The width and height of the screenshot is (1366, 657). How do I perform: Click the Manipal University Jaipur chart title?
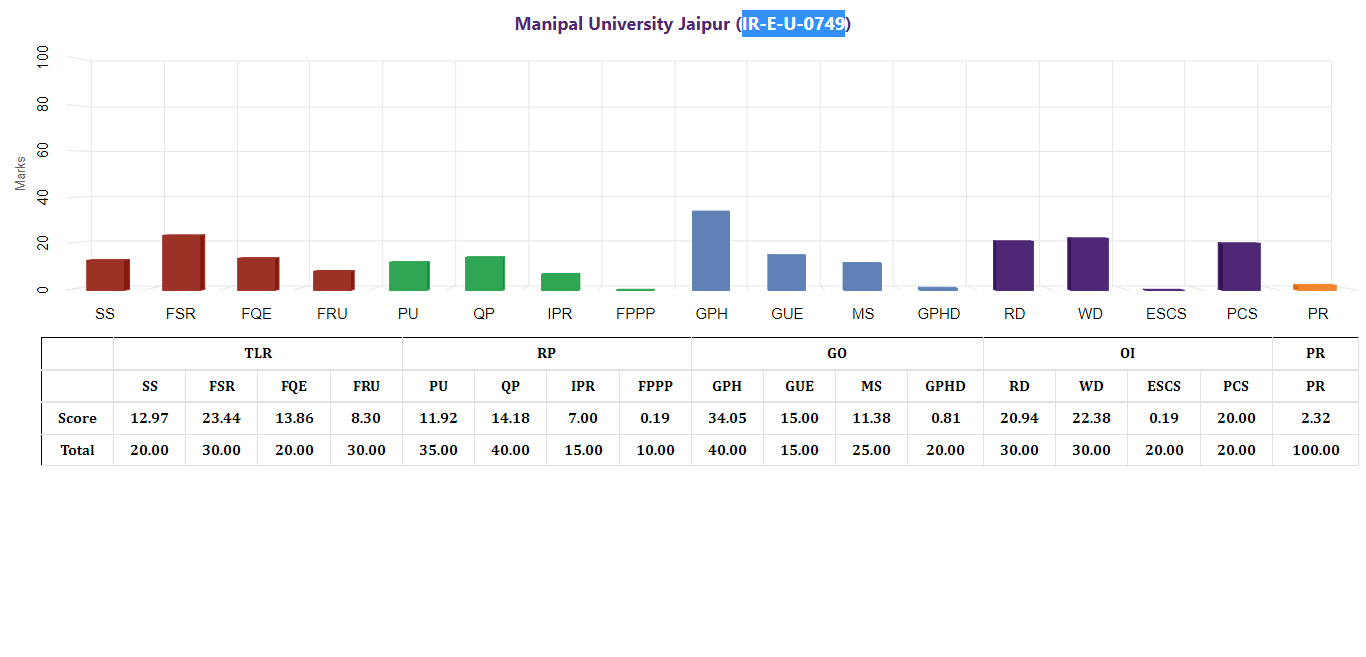click(623, 24)
